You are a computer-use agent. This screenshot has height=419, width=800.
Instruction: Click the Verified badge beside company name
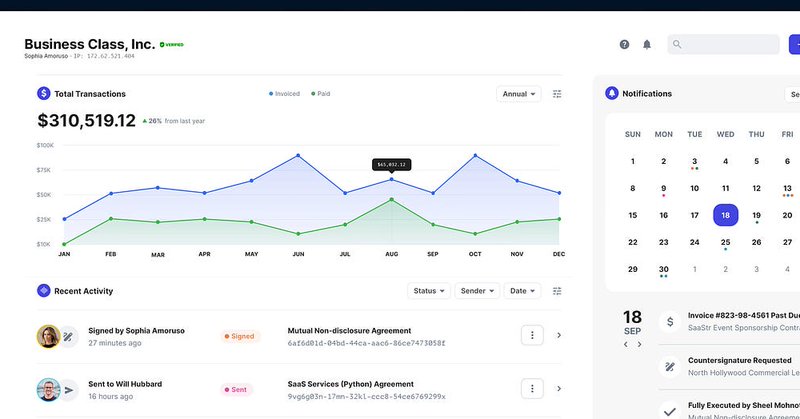pos(172,45)
